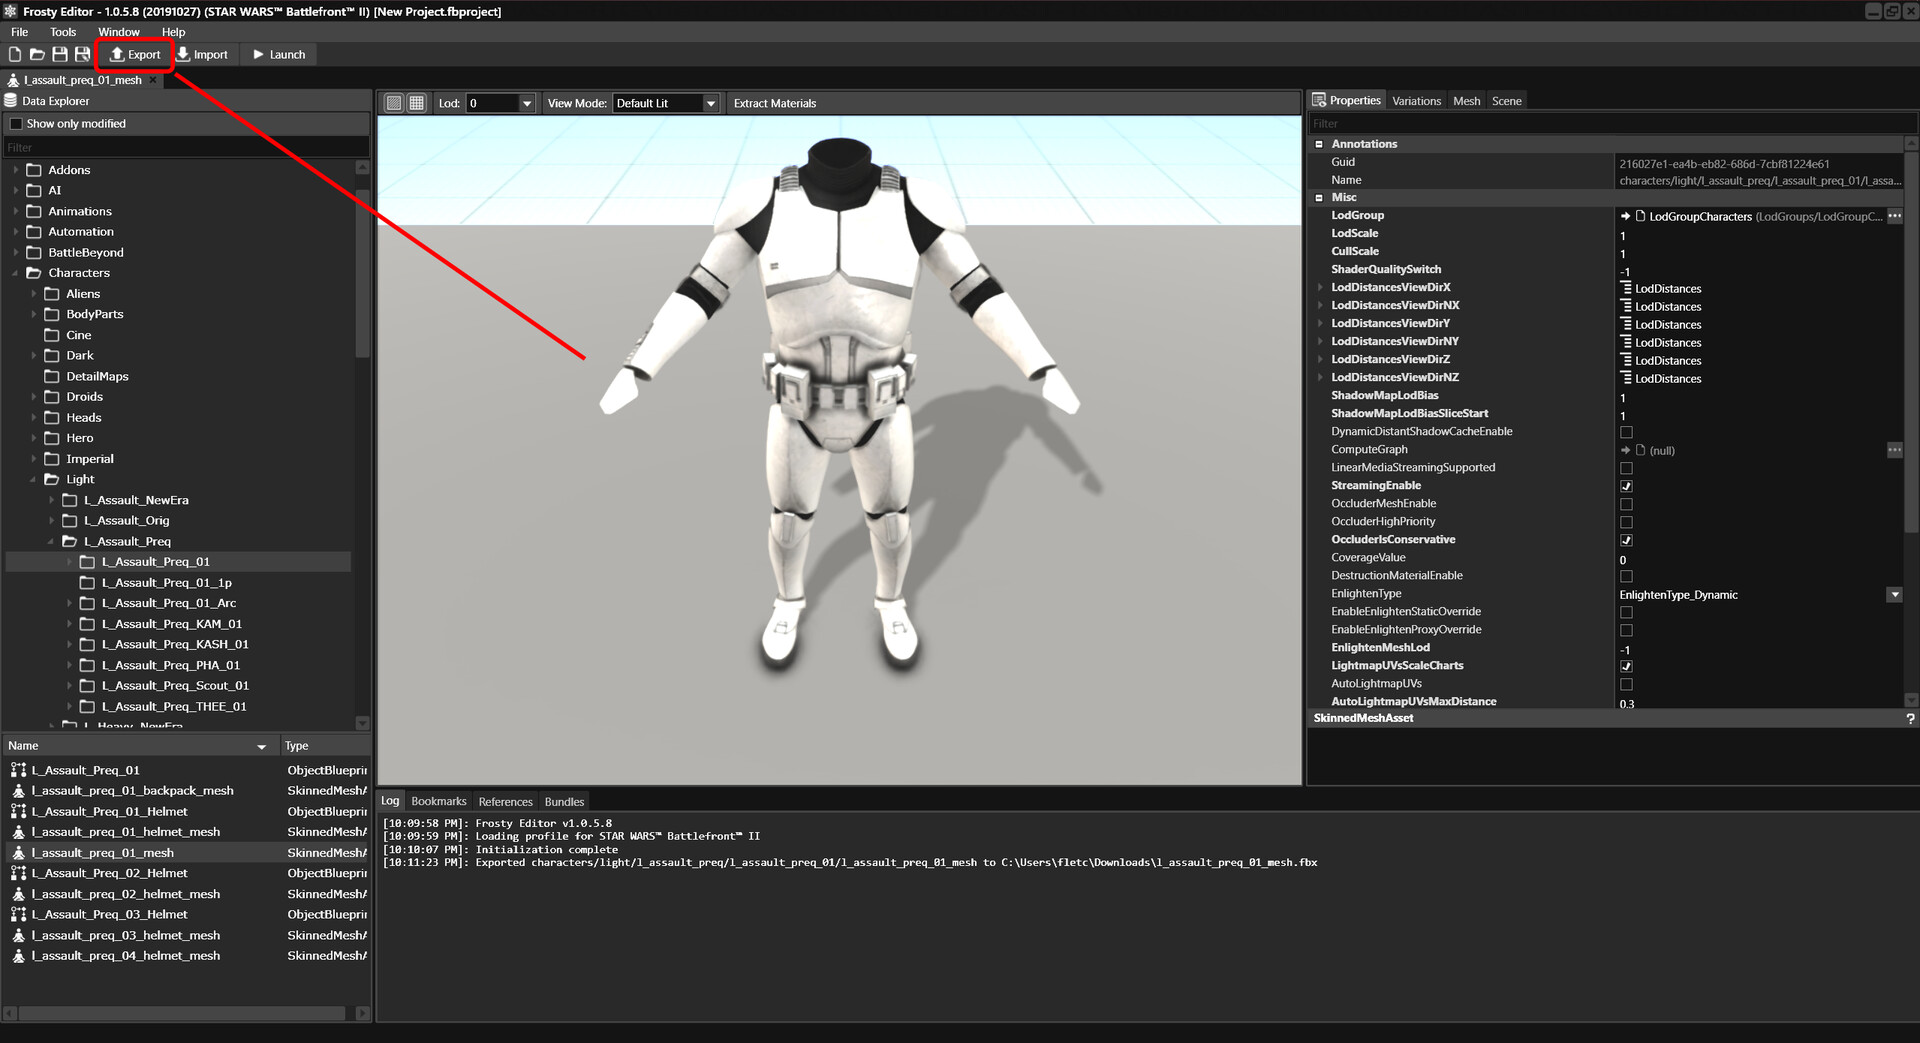This screenshot has height=1043, width=1920.
Task: Click the L_Assault_Preq_01 ObjectBlueprint icon
Action: 18,770
